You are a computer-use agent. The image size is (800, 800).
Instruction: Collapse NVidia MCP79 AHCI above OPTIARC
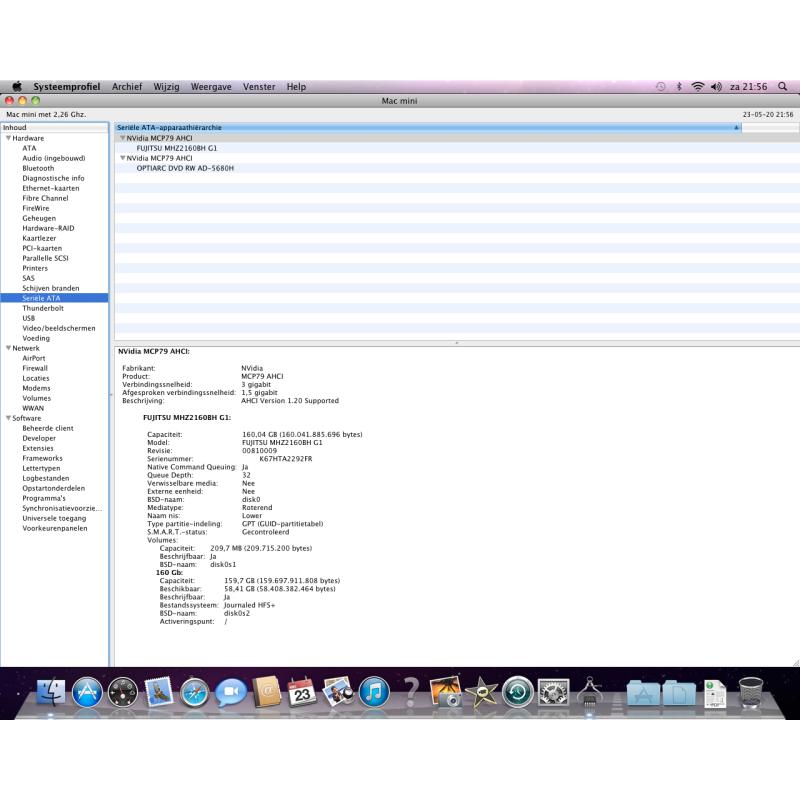tap(122, 158)
